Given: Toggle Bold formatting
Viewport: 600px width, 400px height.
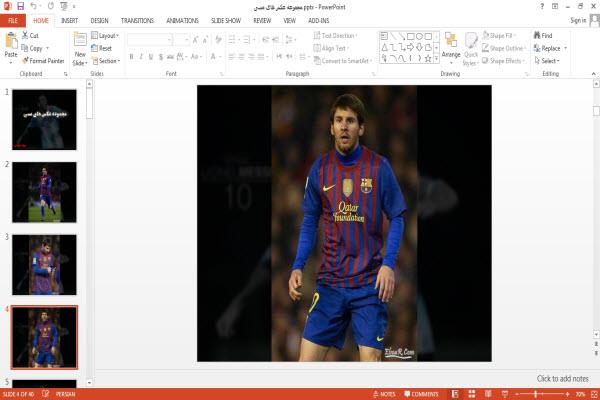Looking at the screenshot, I should tap(131, 57).
